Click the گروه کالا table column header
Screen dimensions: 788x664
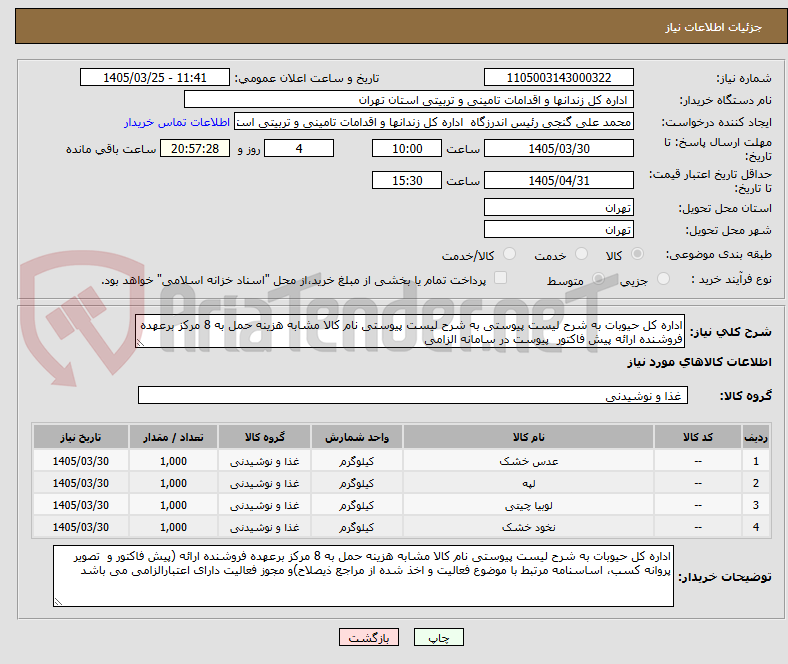point(264,437)
